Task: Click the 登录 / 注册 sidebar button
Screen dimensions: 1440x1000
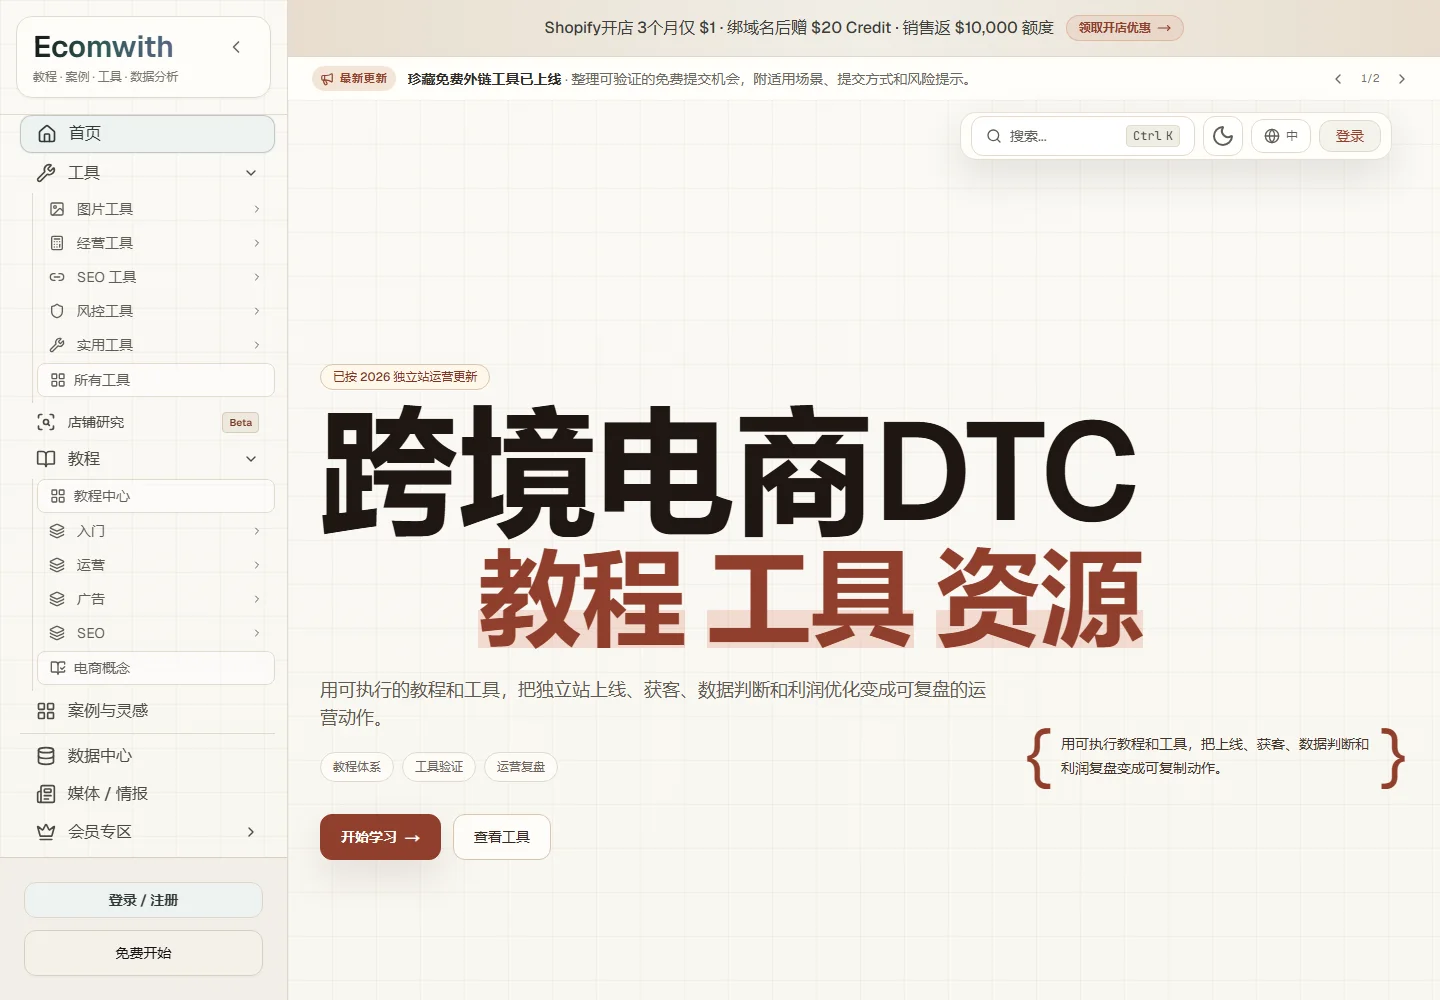Action: pyautogui.click(x=144, y=900)
